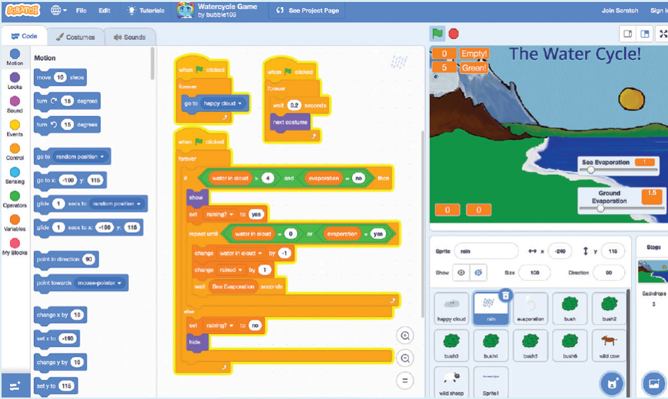Image resolution: width=668 pixels, height=399 pixels.
Task: Click the red stop button above stage
Action: click(454, 33)
